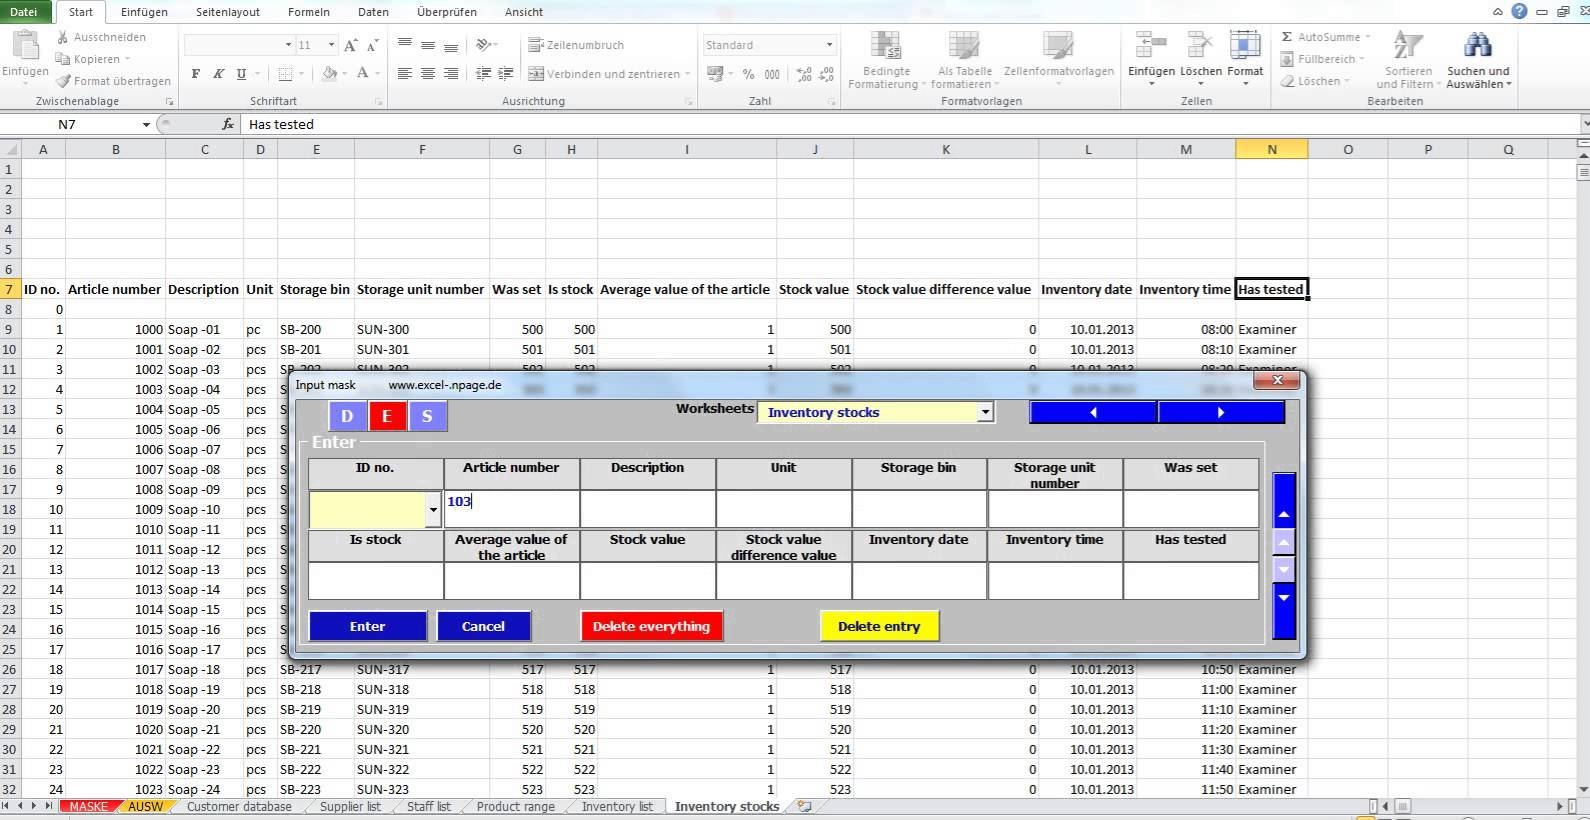
Task: Toggle underline formatting (U)
Action: click(x=241, y=74)
